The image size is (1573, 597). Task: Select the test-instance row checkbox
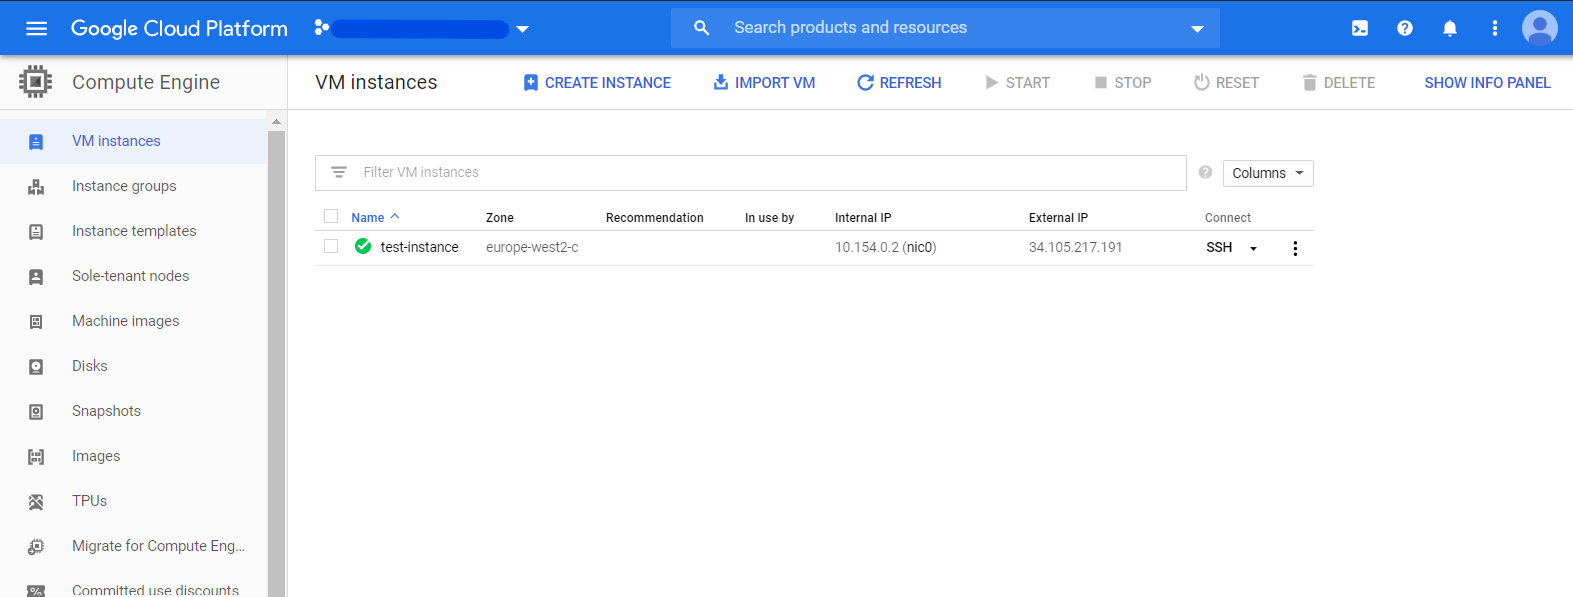(x=331, y=246)
